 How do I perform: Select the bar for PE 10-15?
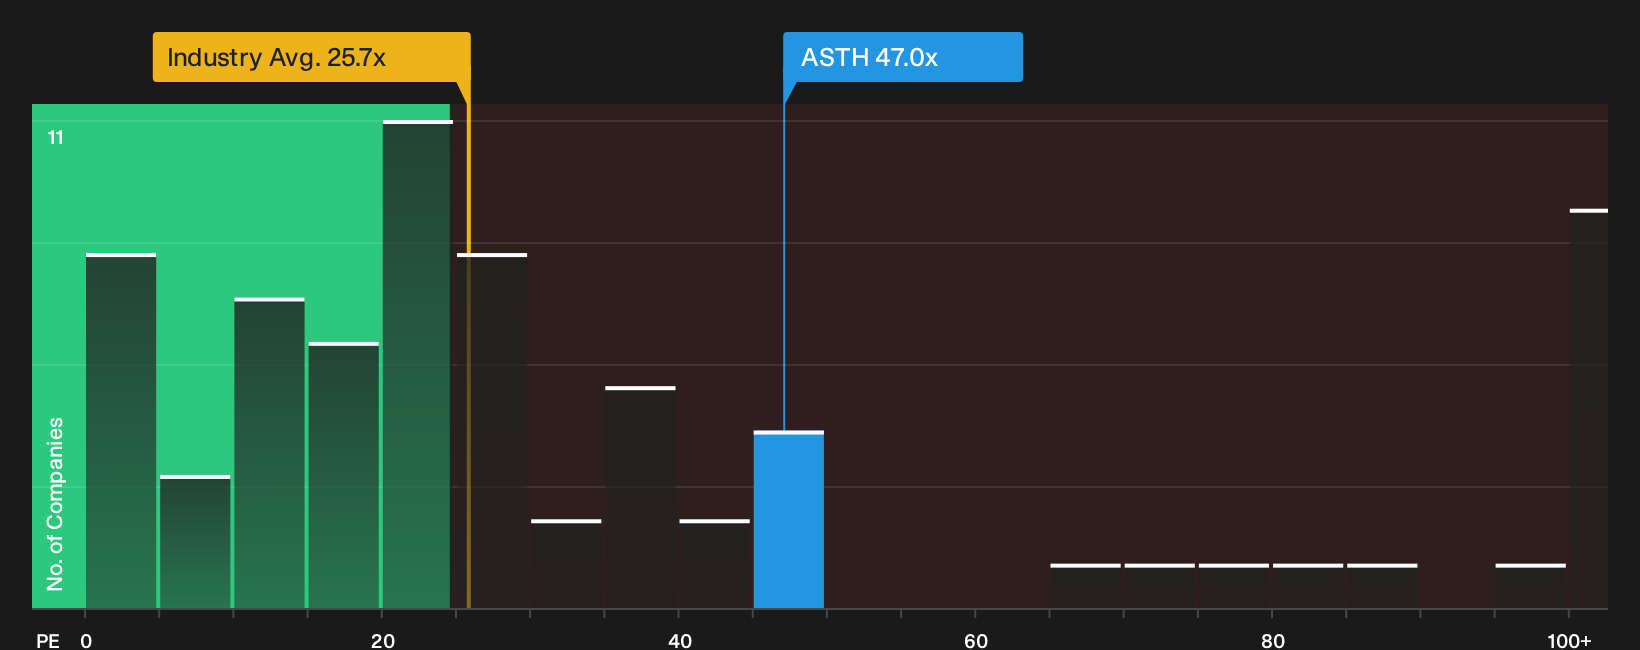pyautogui.click(x=269, y=453)
